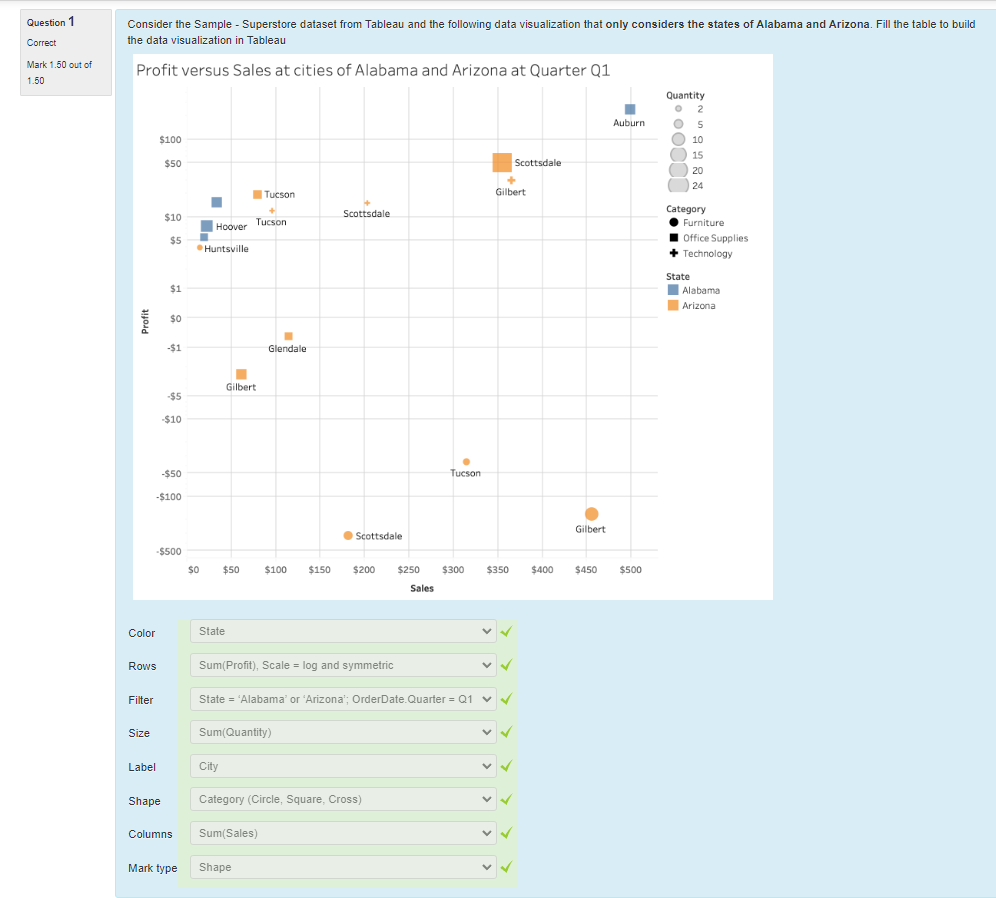996x898 pixels.
Task: Open the Shape dropdown with Category option
Action: tap(343, 800)
